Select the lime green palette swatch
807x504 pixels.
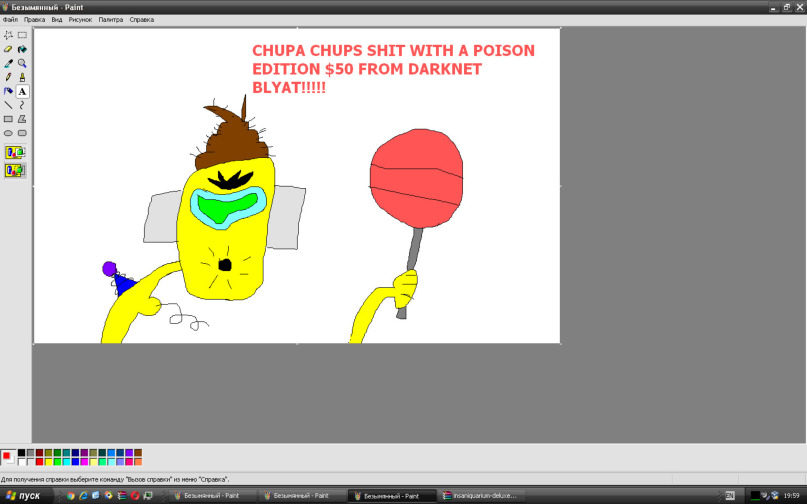58,462
